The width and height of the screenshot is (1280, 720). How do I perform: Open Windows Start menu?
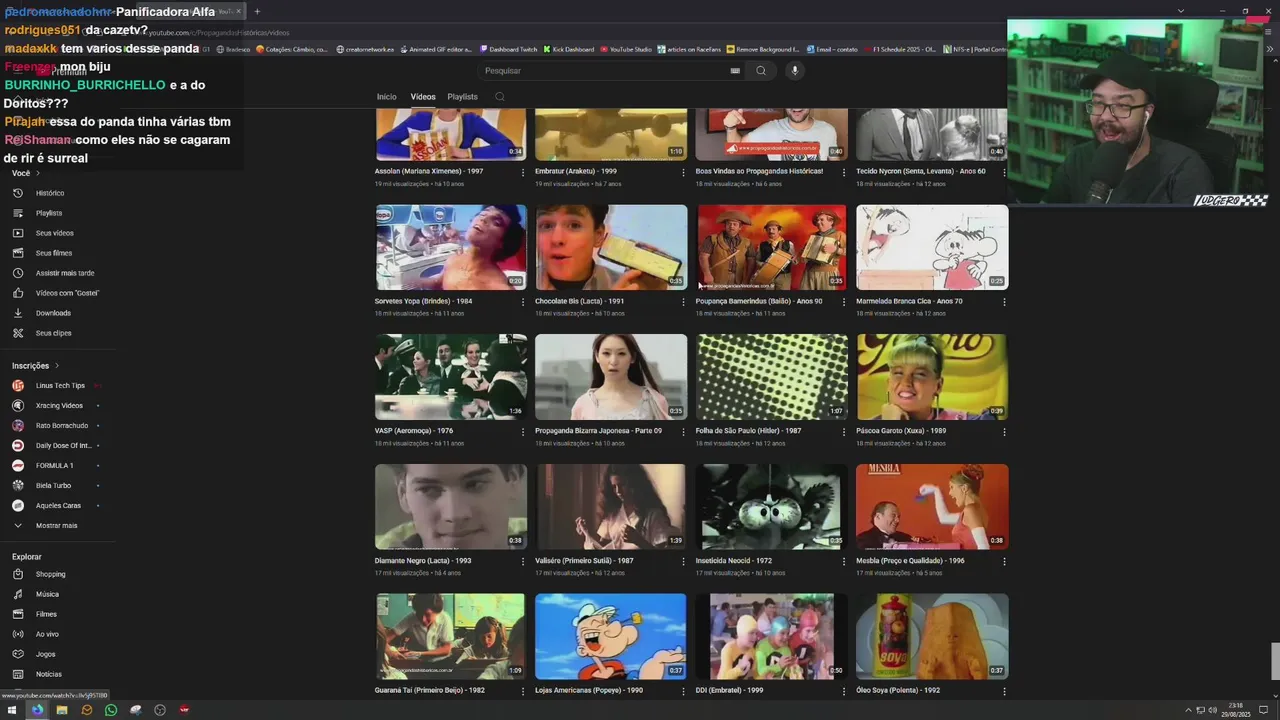pyautogui.click(x=13, y=710)
